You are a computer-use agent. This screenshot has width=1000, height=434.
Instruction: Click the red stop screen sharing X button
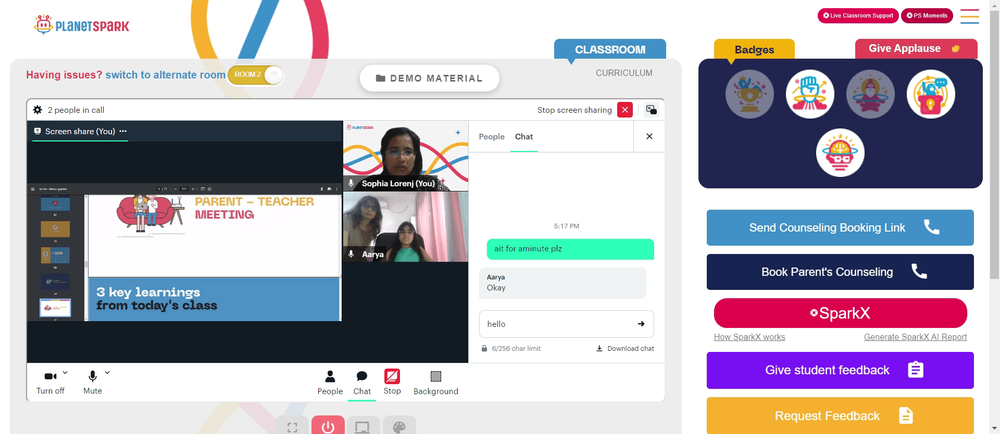coord(625,110)
